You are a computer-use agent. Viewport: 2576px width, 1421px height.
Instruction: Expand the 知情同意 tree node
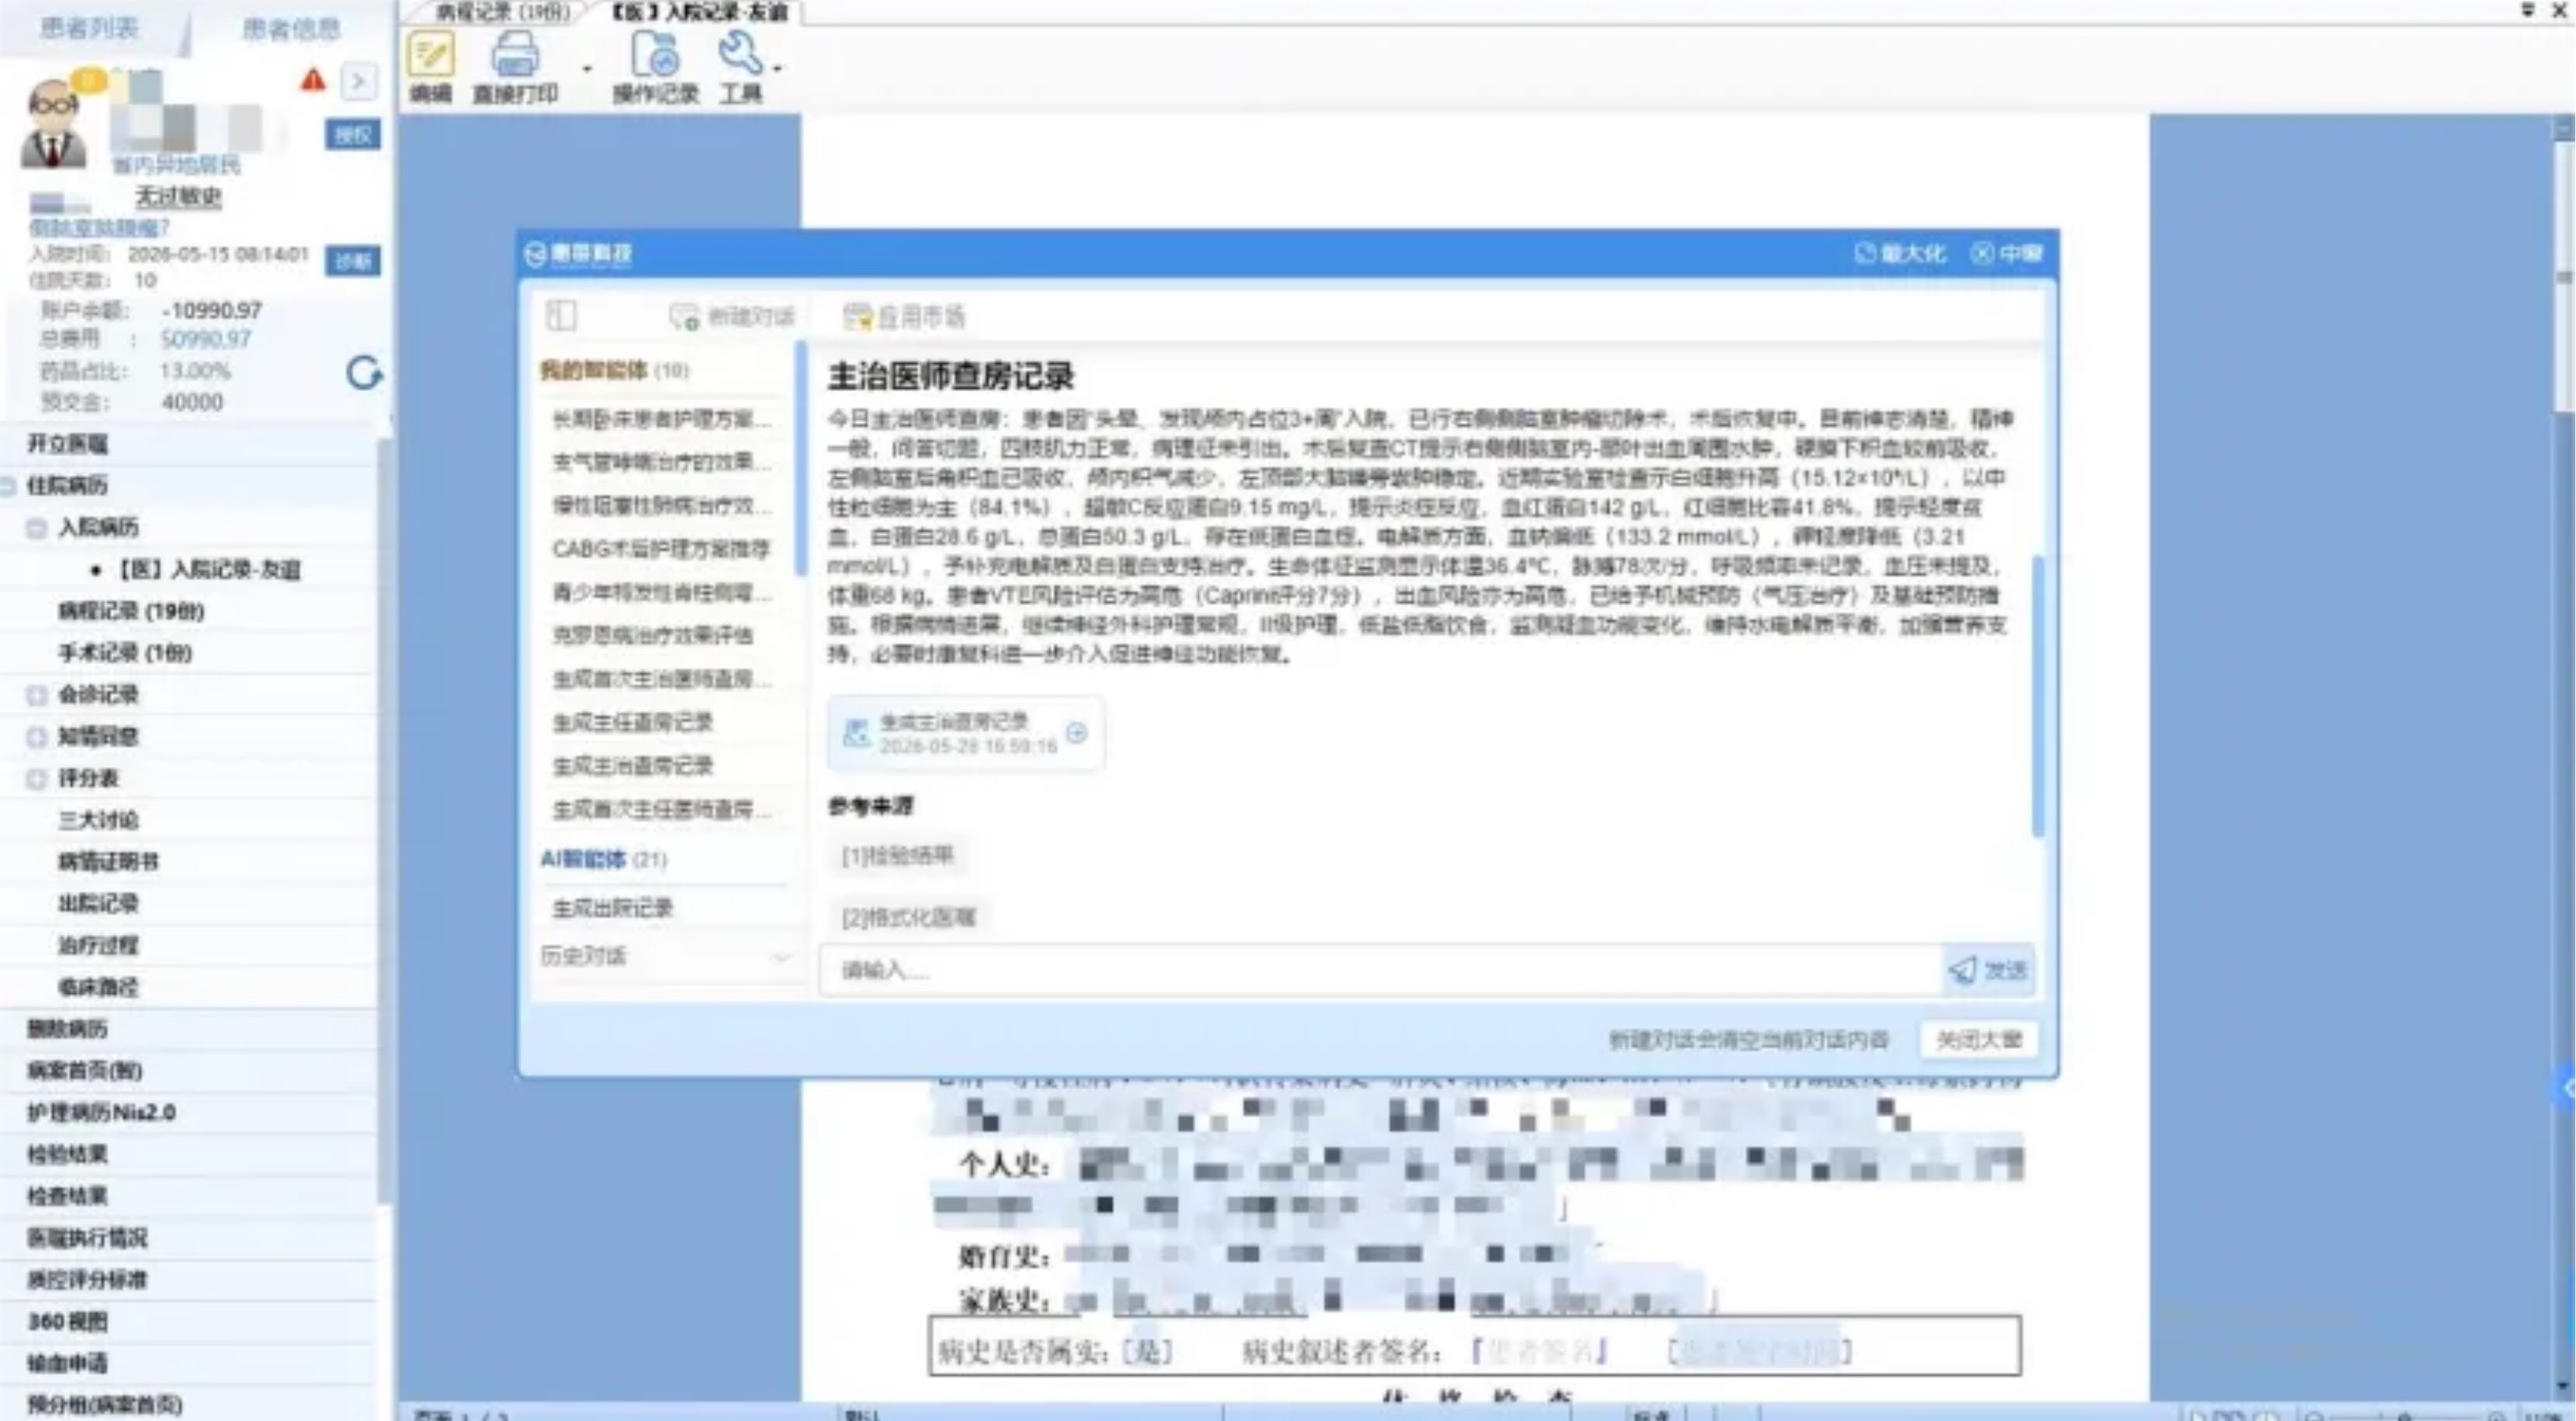[37, 737]
